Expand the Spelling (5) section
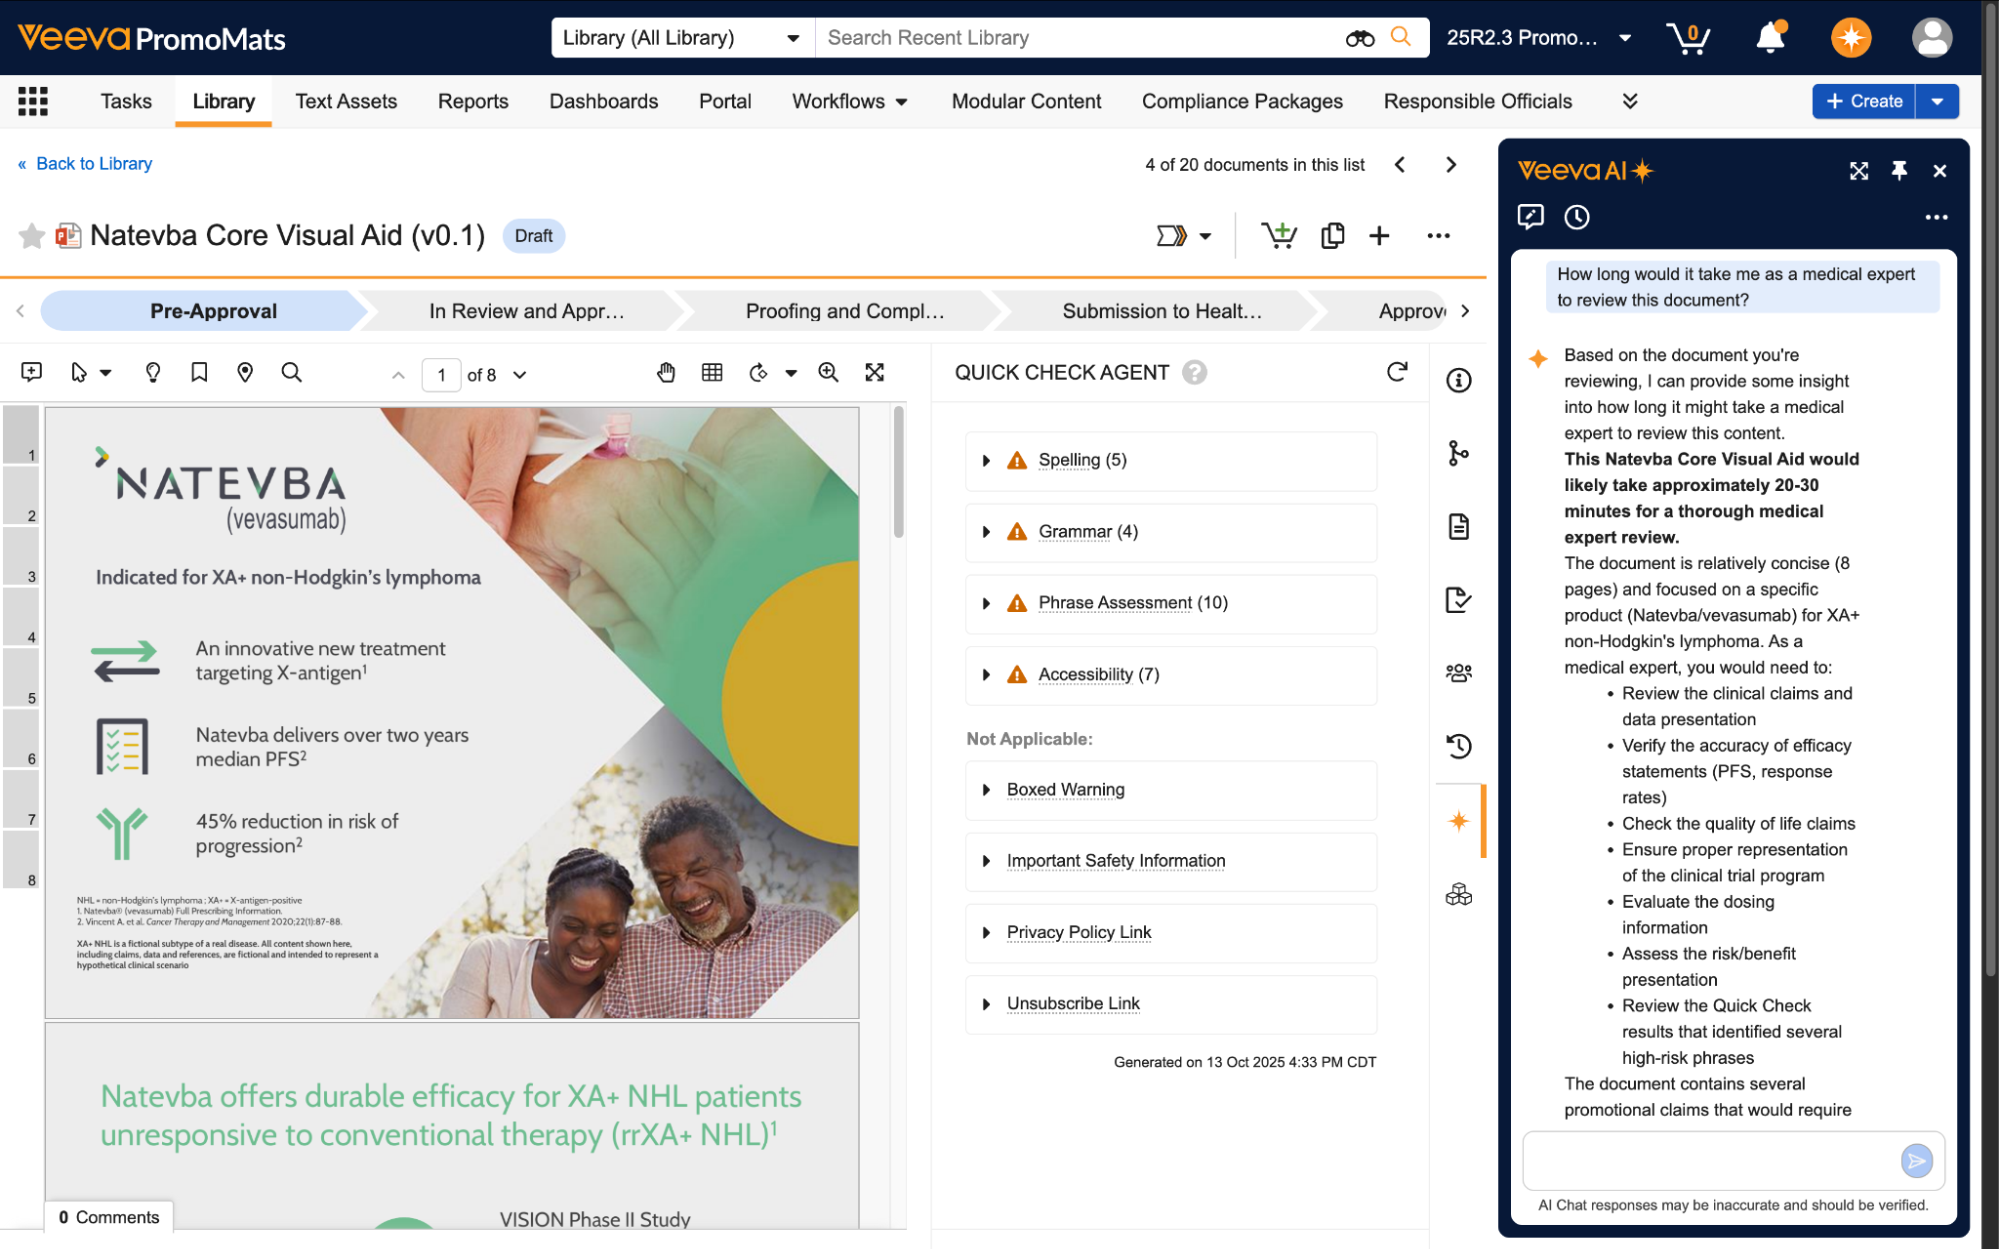Image resolution: width=1999 pixels, height=1250 pixels. (x=986, y=460)
